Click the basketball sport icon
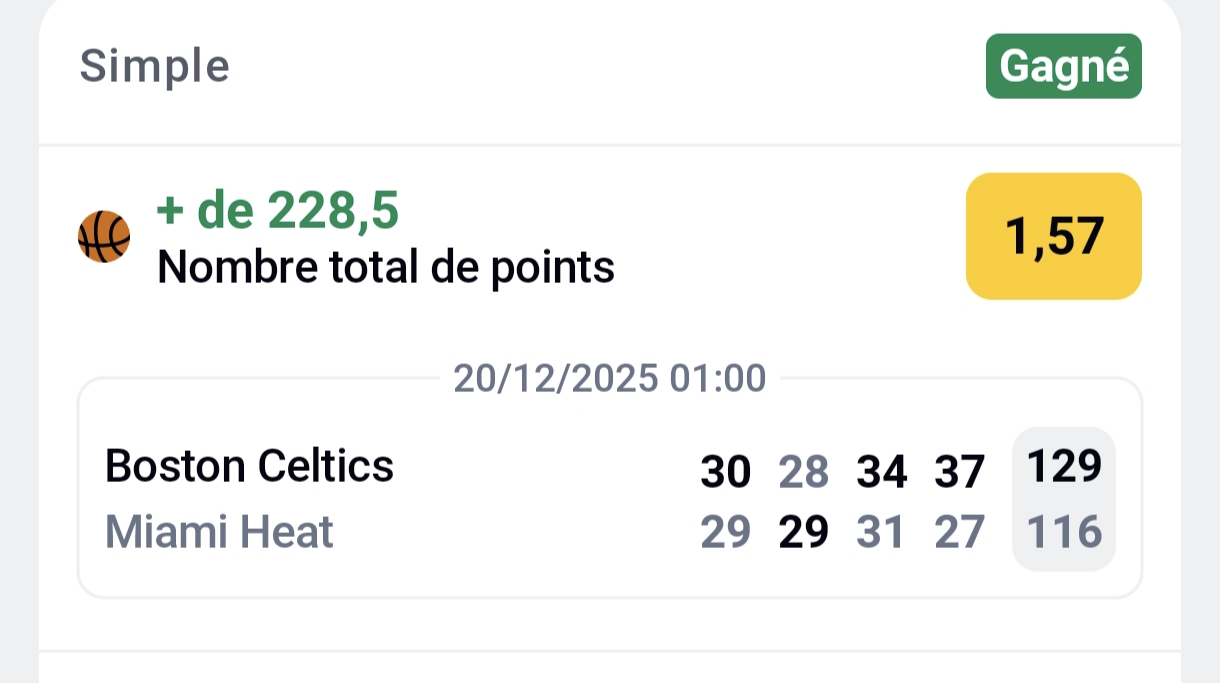The width and height of the screenshot is (1220, 683). coord(104,237)
